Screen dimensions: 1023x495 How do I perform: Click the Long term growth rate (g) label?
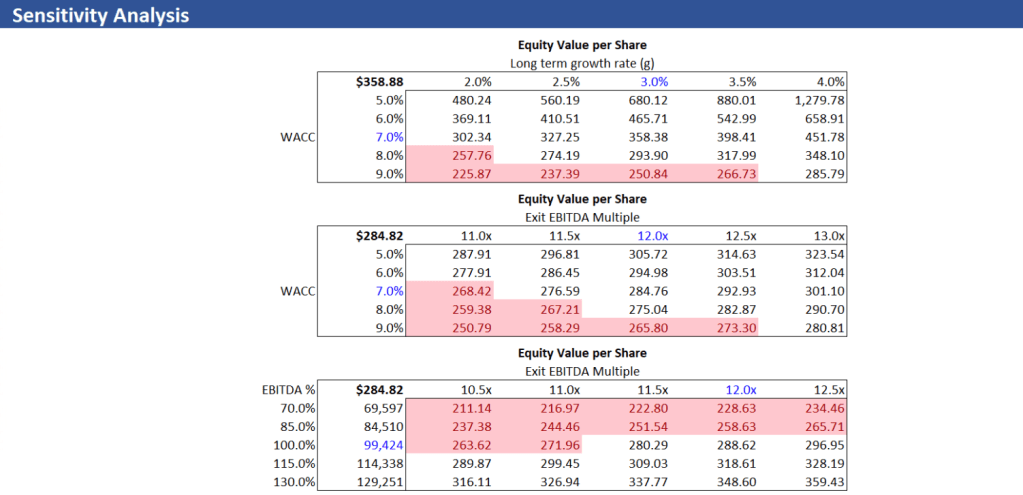click(x=582, y=63)
